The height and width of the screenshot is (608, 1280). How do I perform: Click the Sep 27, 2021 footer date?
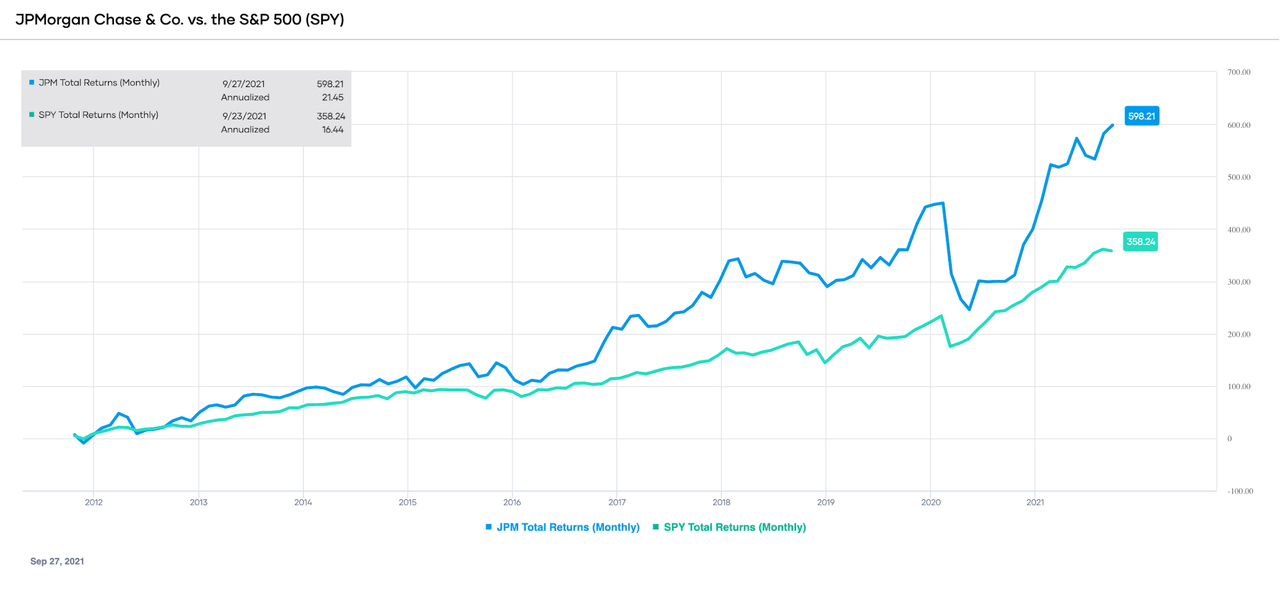point(57,562)
